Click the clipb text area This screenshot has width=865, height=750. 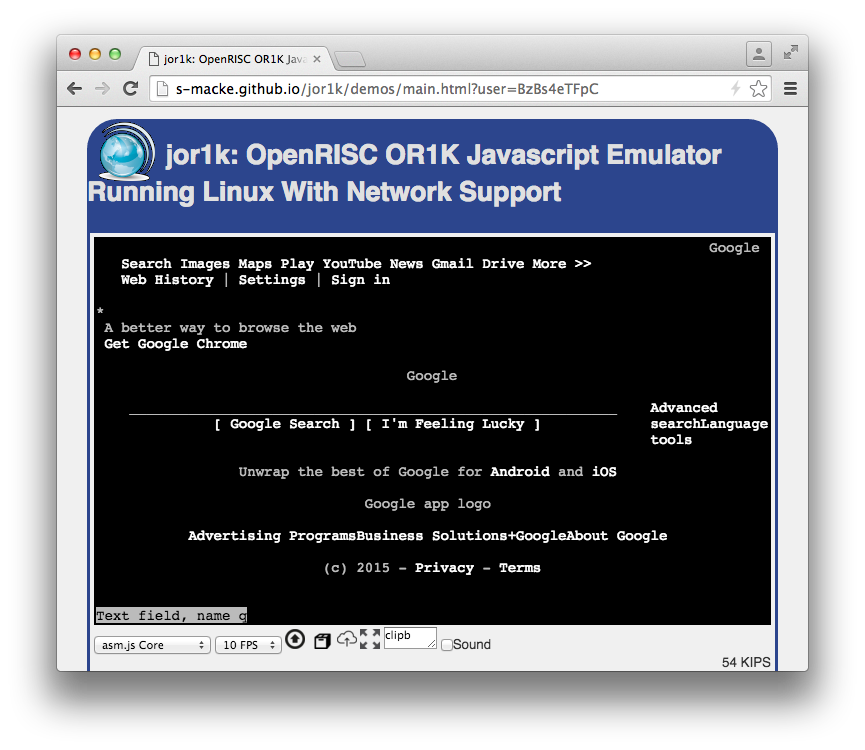click(x=410, y=638)
